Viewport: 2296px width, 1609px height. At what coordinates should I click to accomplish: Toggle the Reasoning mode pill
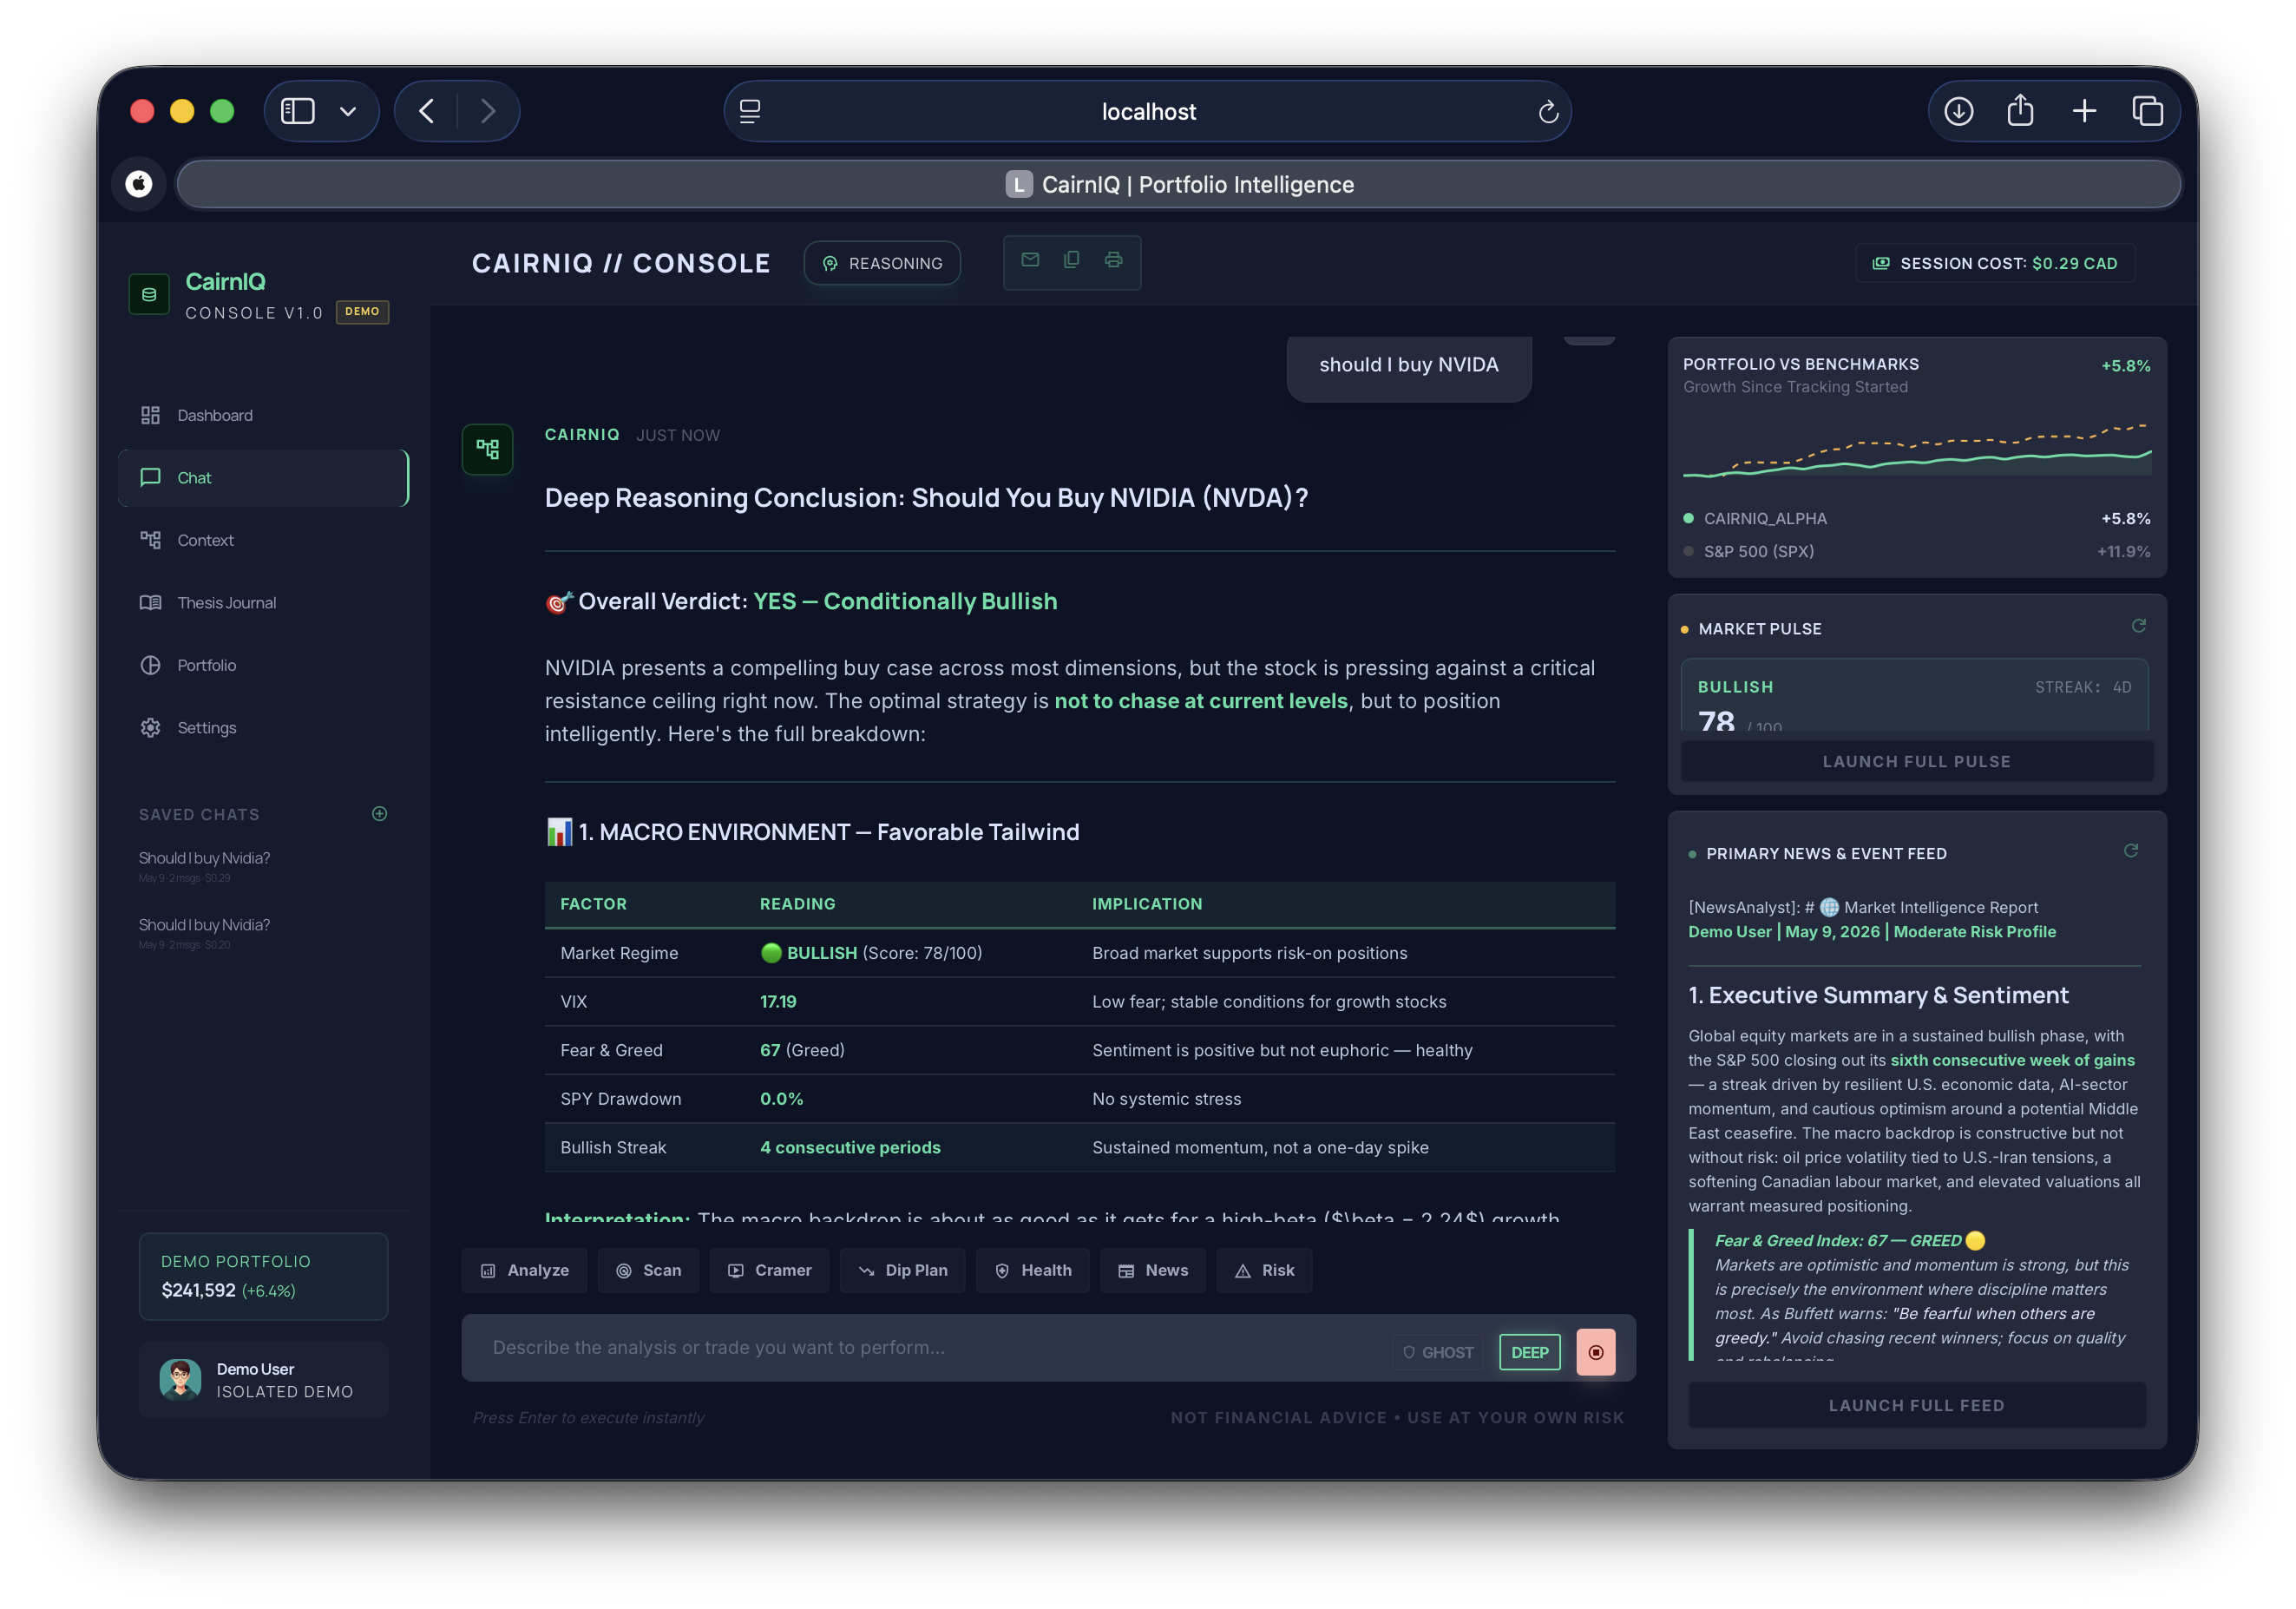[x=882, y=263]
